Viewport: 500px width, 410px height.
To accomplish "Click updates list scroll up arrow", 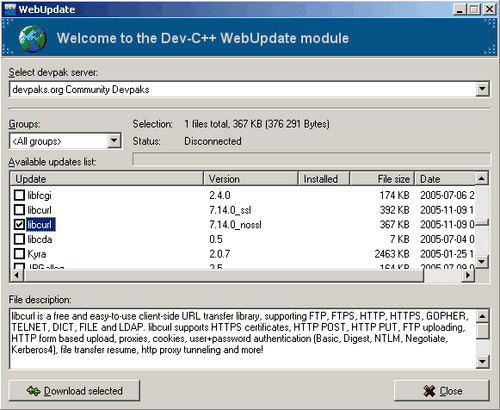I will tap(481, 179).
